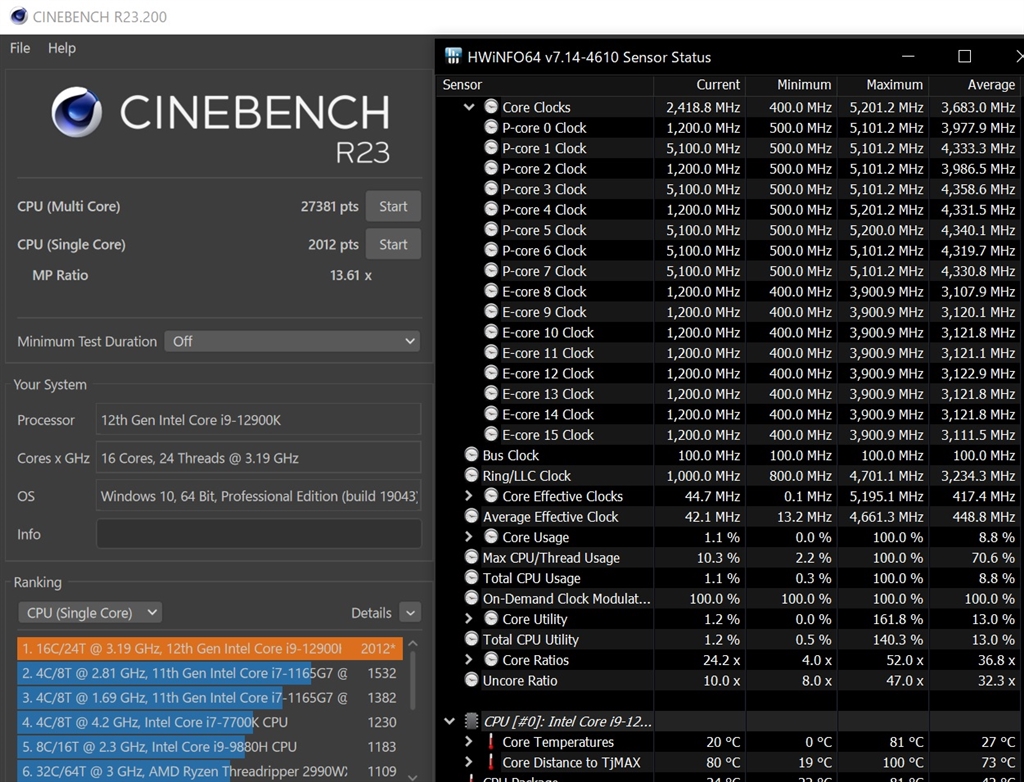Open the Minimum Test Duration dropdown
Image resolution: width=1024 pixels, height=782 pixels.
coord(292,341)
